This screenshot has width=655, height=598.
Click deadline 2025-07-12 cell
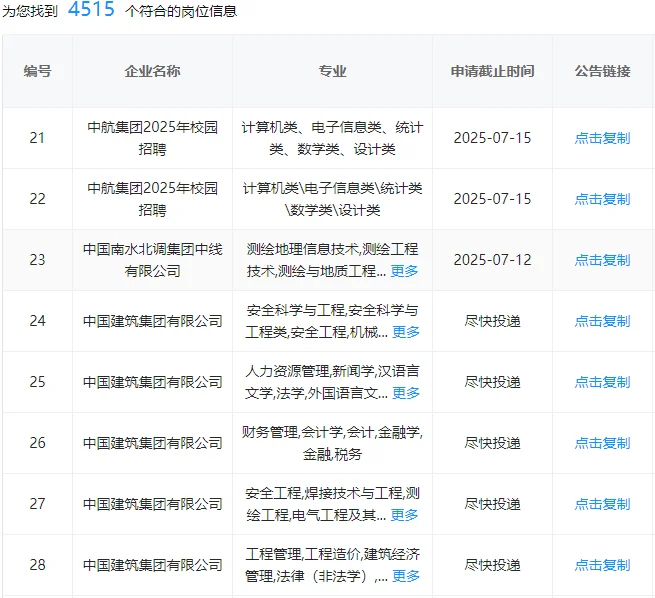[x=493, y=260]
